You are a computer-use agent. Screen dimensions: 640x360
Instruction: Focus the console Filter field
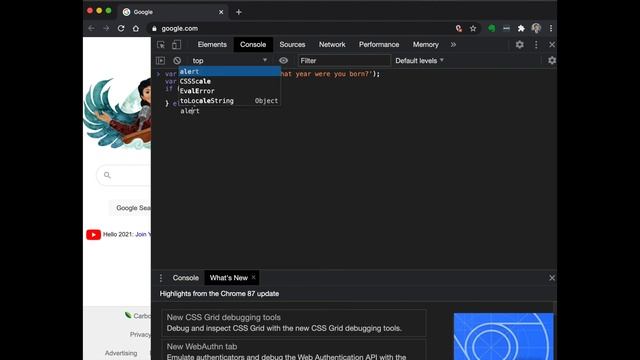pyautogui.click(x=344, y=60)
